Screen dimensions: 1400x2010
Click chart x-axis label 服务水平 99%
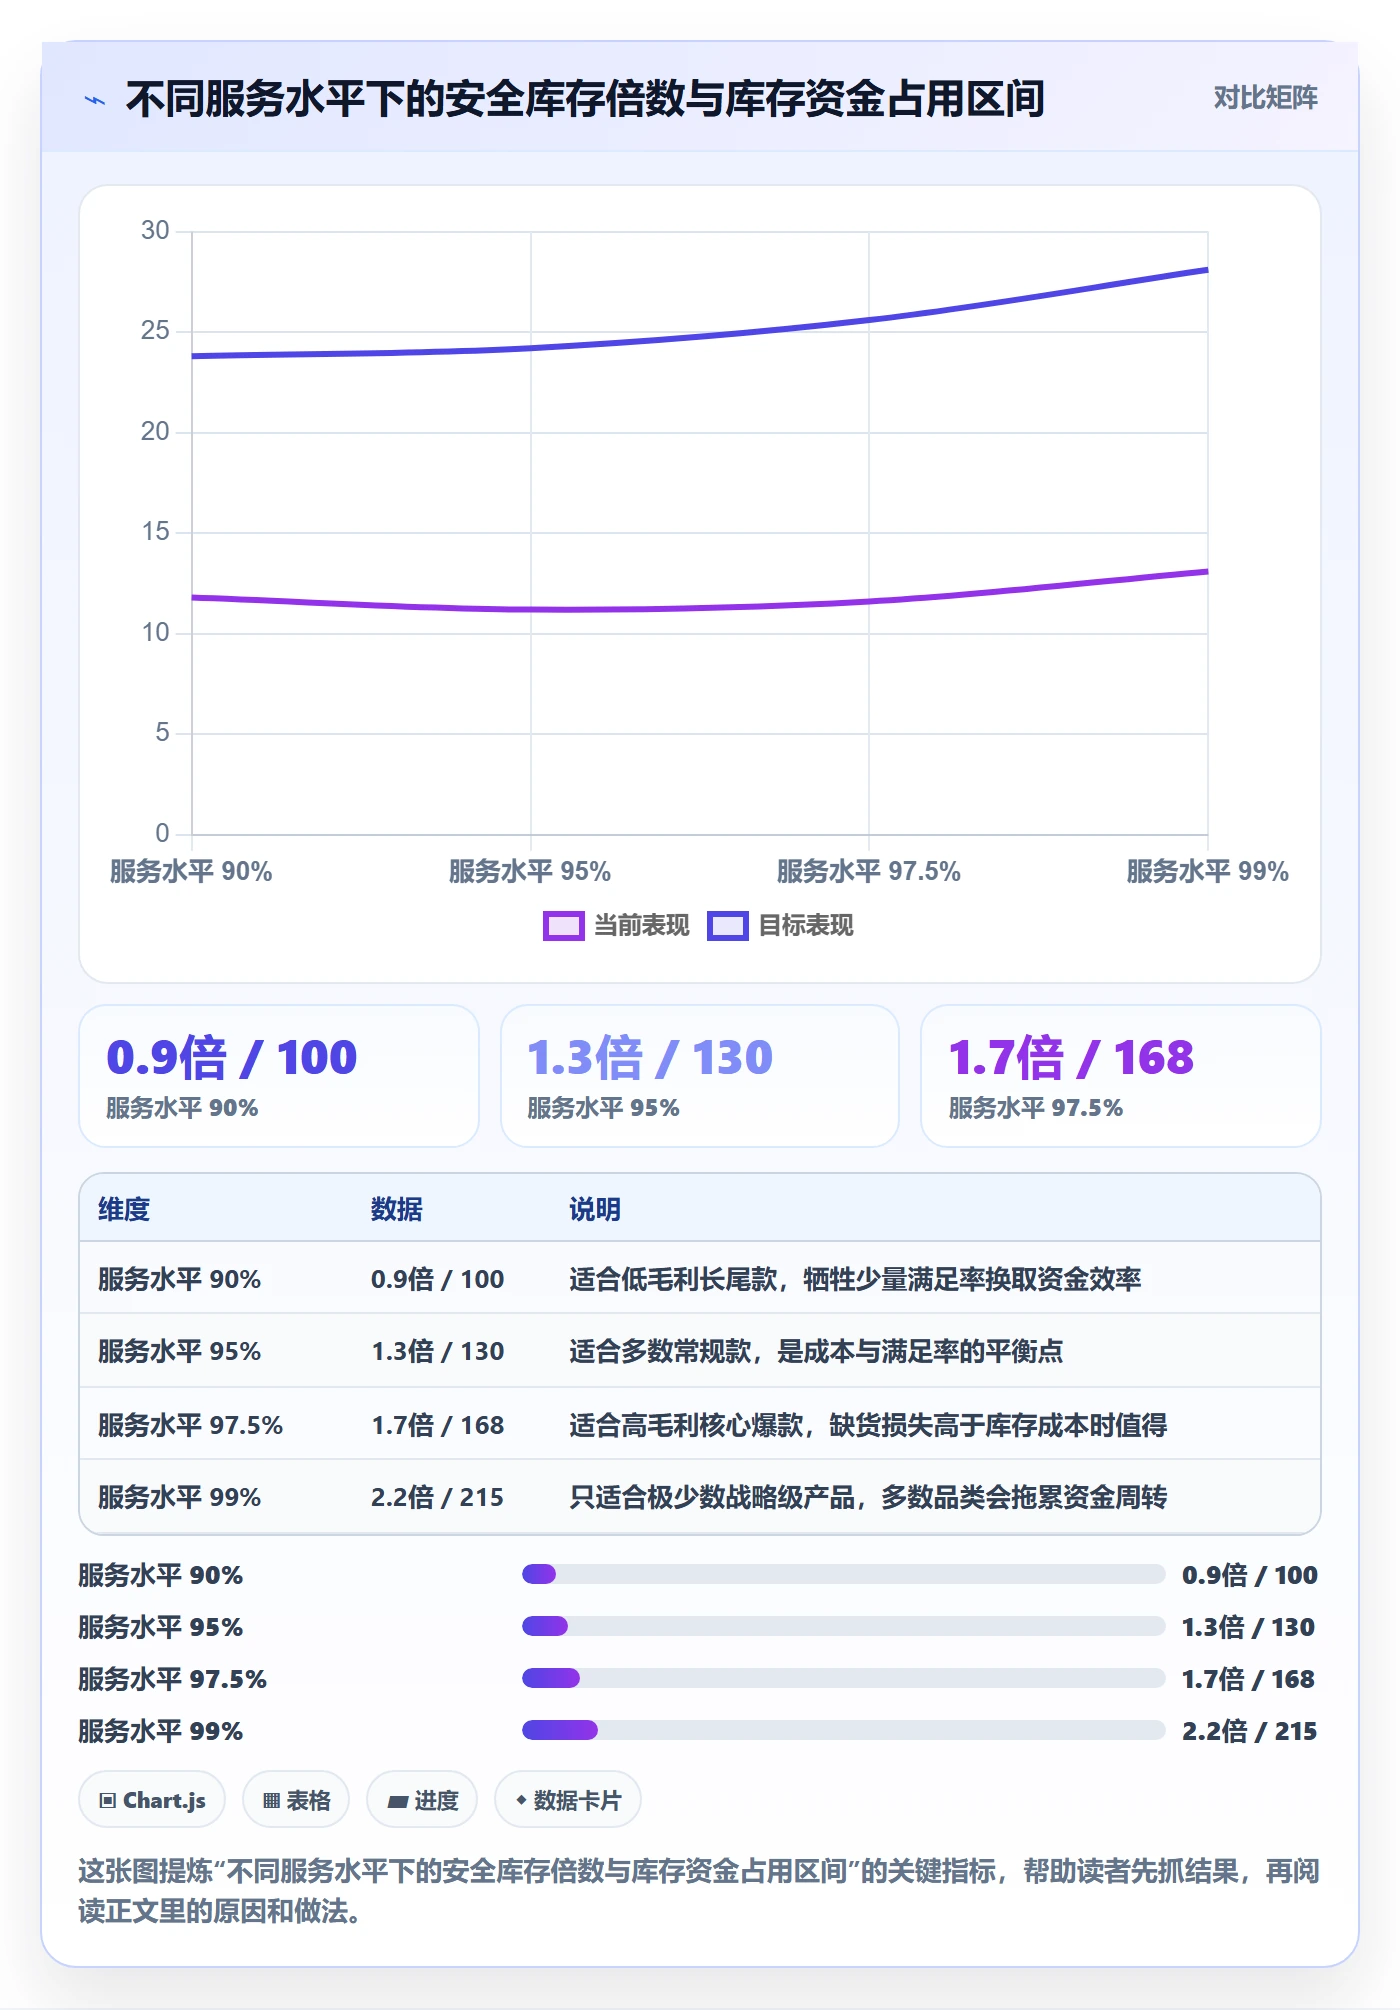[x=1208, y=872]
